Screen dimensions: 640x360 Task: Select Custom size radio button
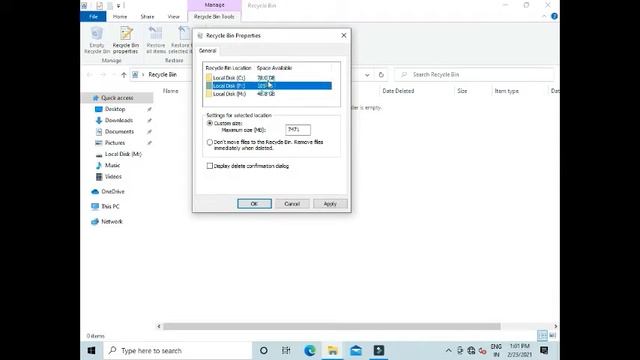point(210,123)
